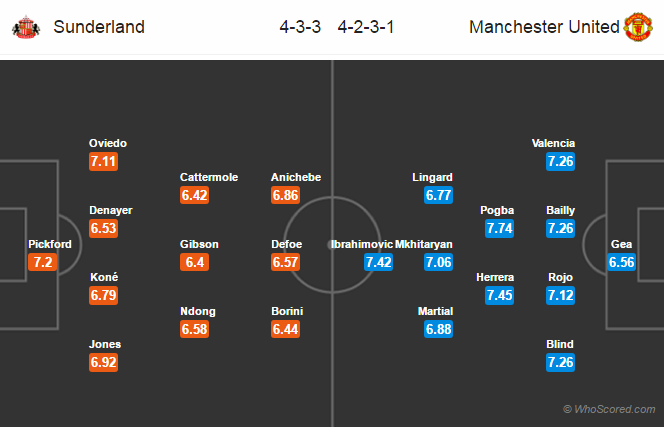This screenshot has height=427, width=664.
Task: Click Martial's 6.88 rating badge
Action: click(439, 329)
